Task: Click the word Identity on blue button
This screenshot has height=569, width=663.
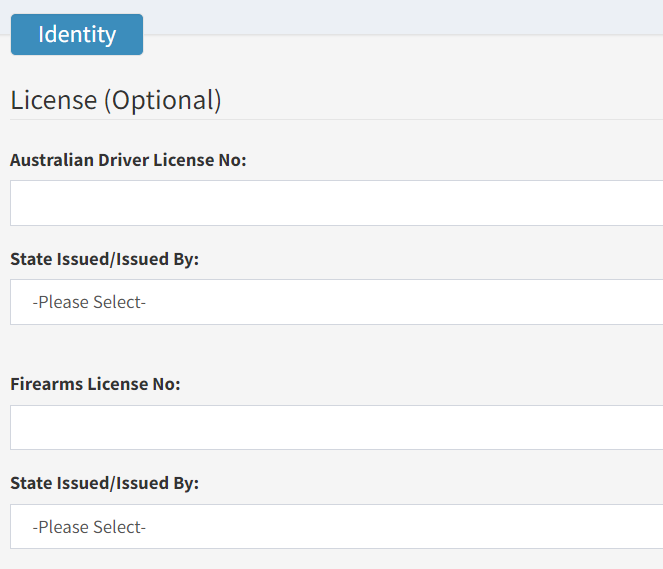Action: pos(77,35)
